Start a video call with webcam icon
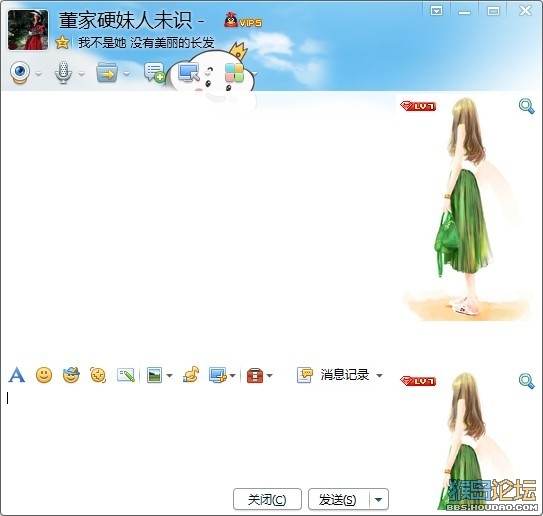Viewport: 543px width, 516px height. (20, 72)
